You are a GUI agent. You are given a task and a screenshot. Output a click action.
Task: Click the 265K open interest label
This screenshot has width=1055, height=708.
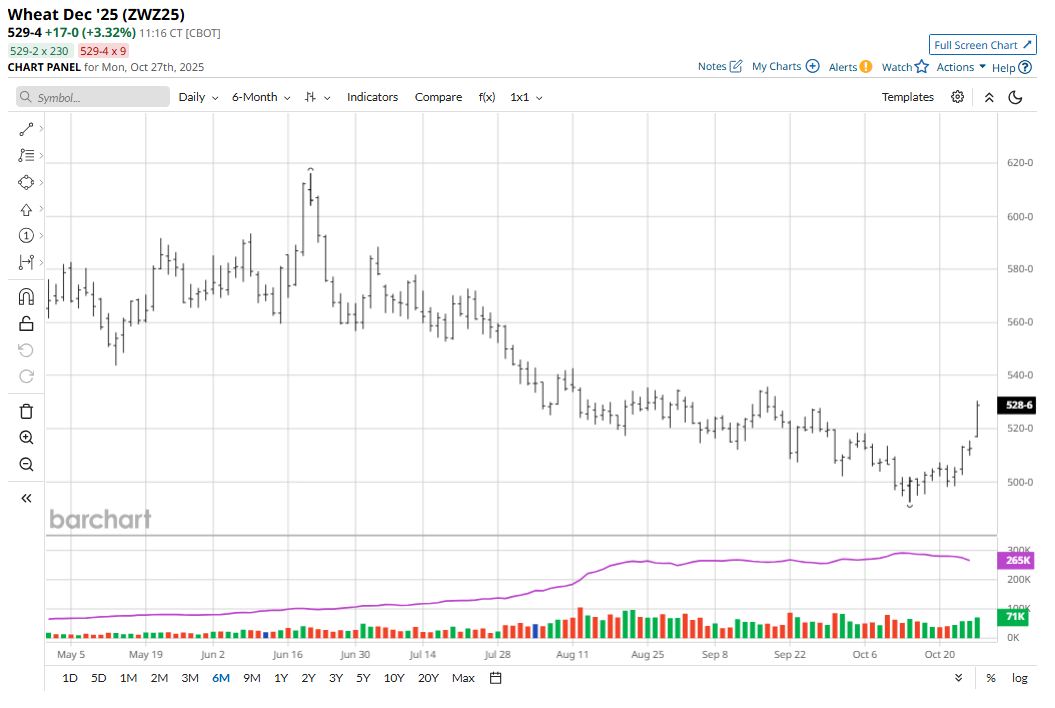1016,560
